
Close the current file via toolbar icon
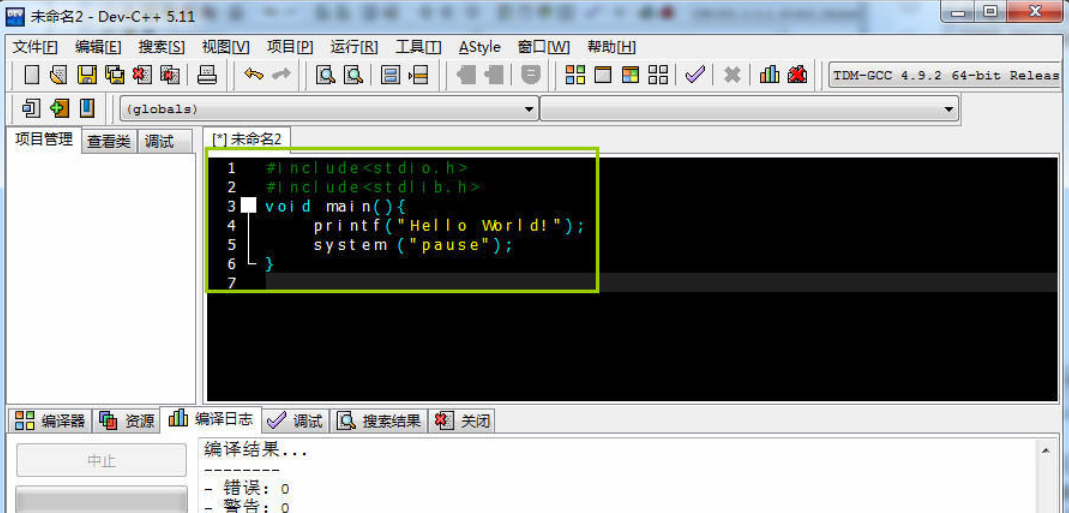click(x=142, y=74)
